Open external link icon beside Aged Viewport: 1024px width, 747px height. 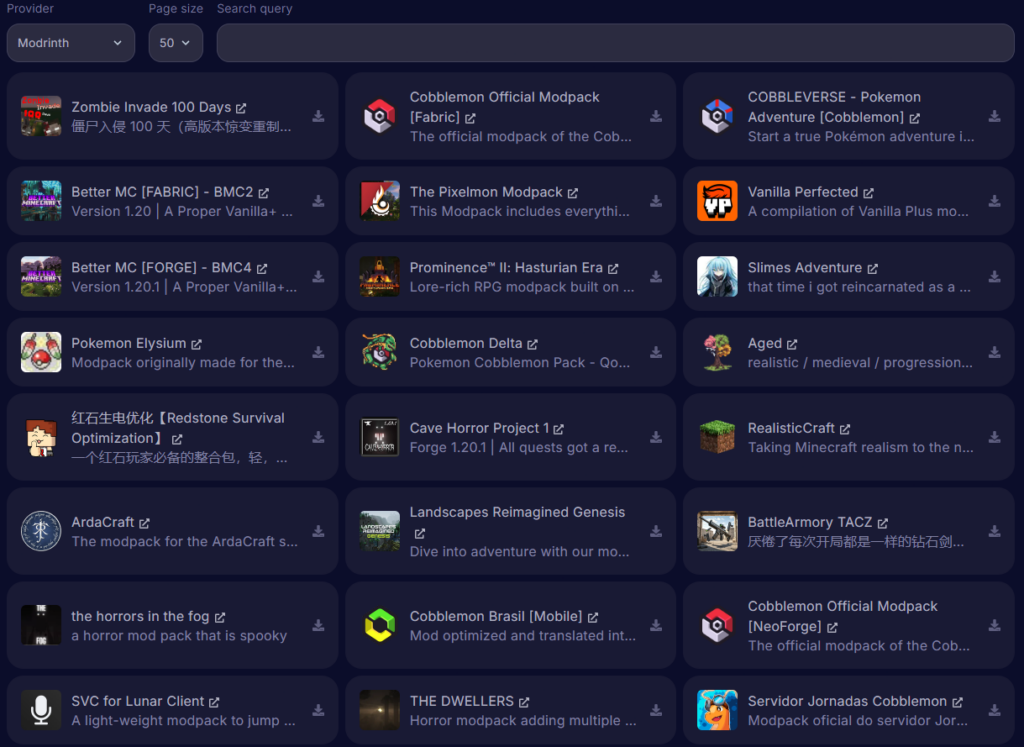792,344
